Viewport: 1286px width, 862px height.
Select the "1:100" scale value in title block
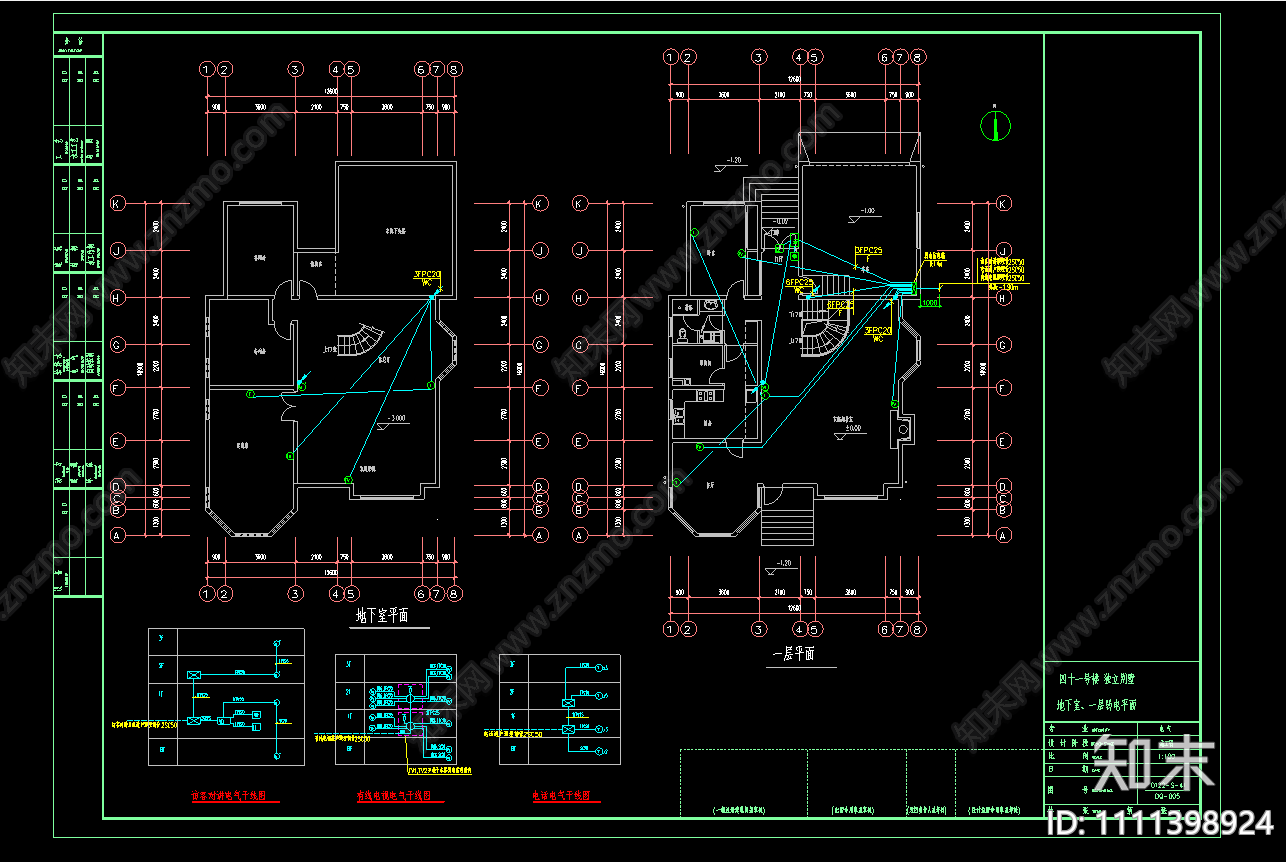[1166, 757]
